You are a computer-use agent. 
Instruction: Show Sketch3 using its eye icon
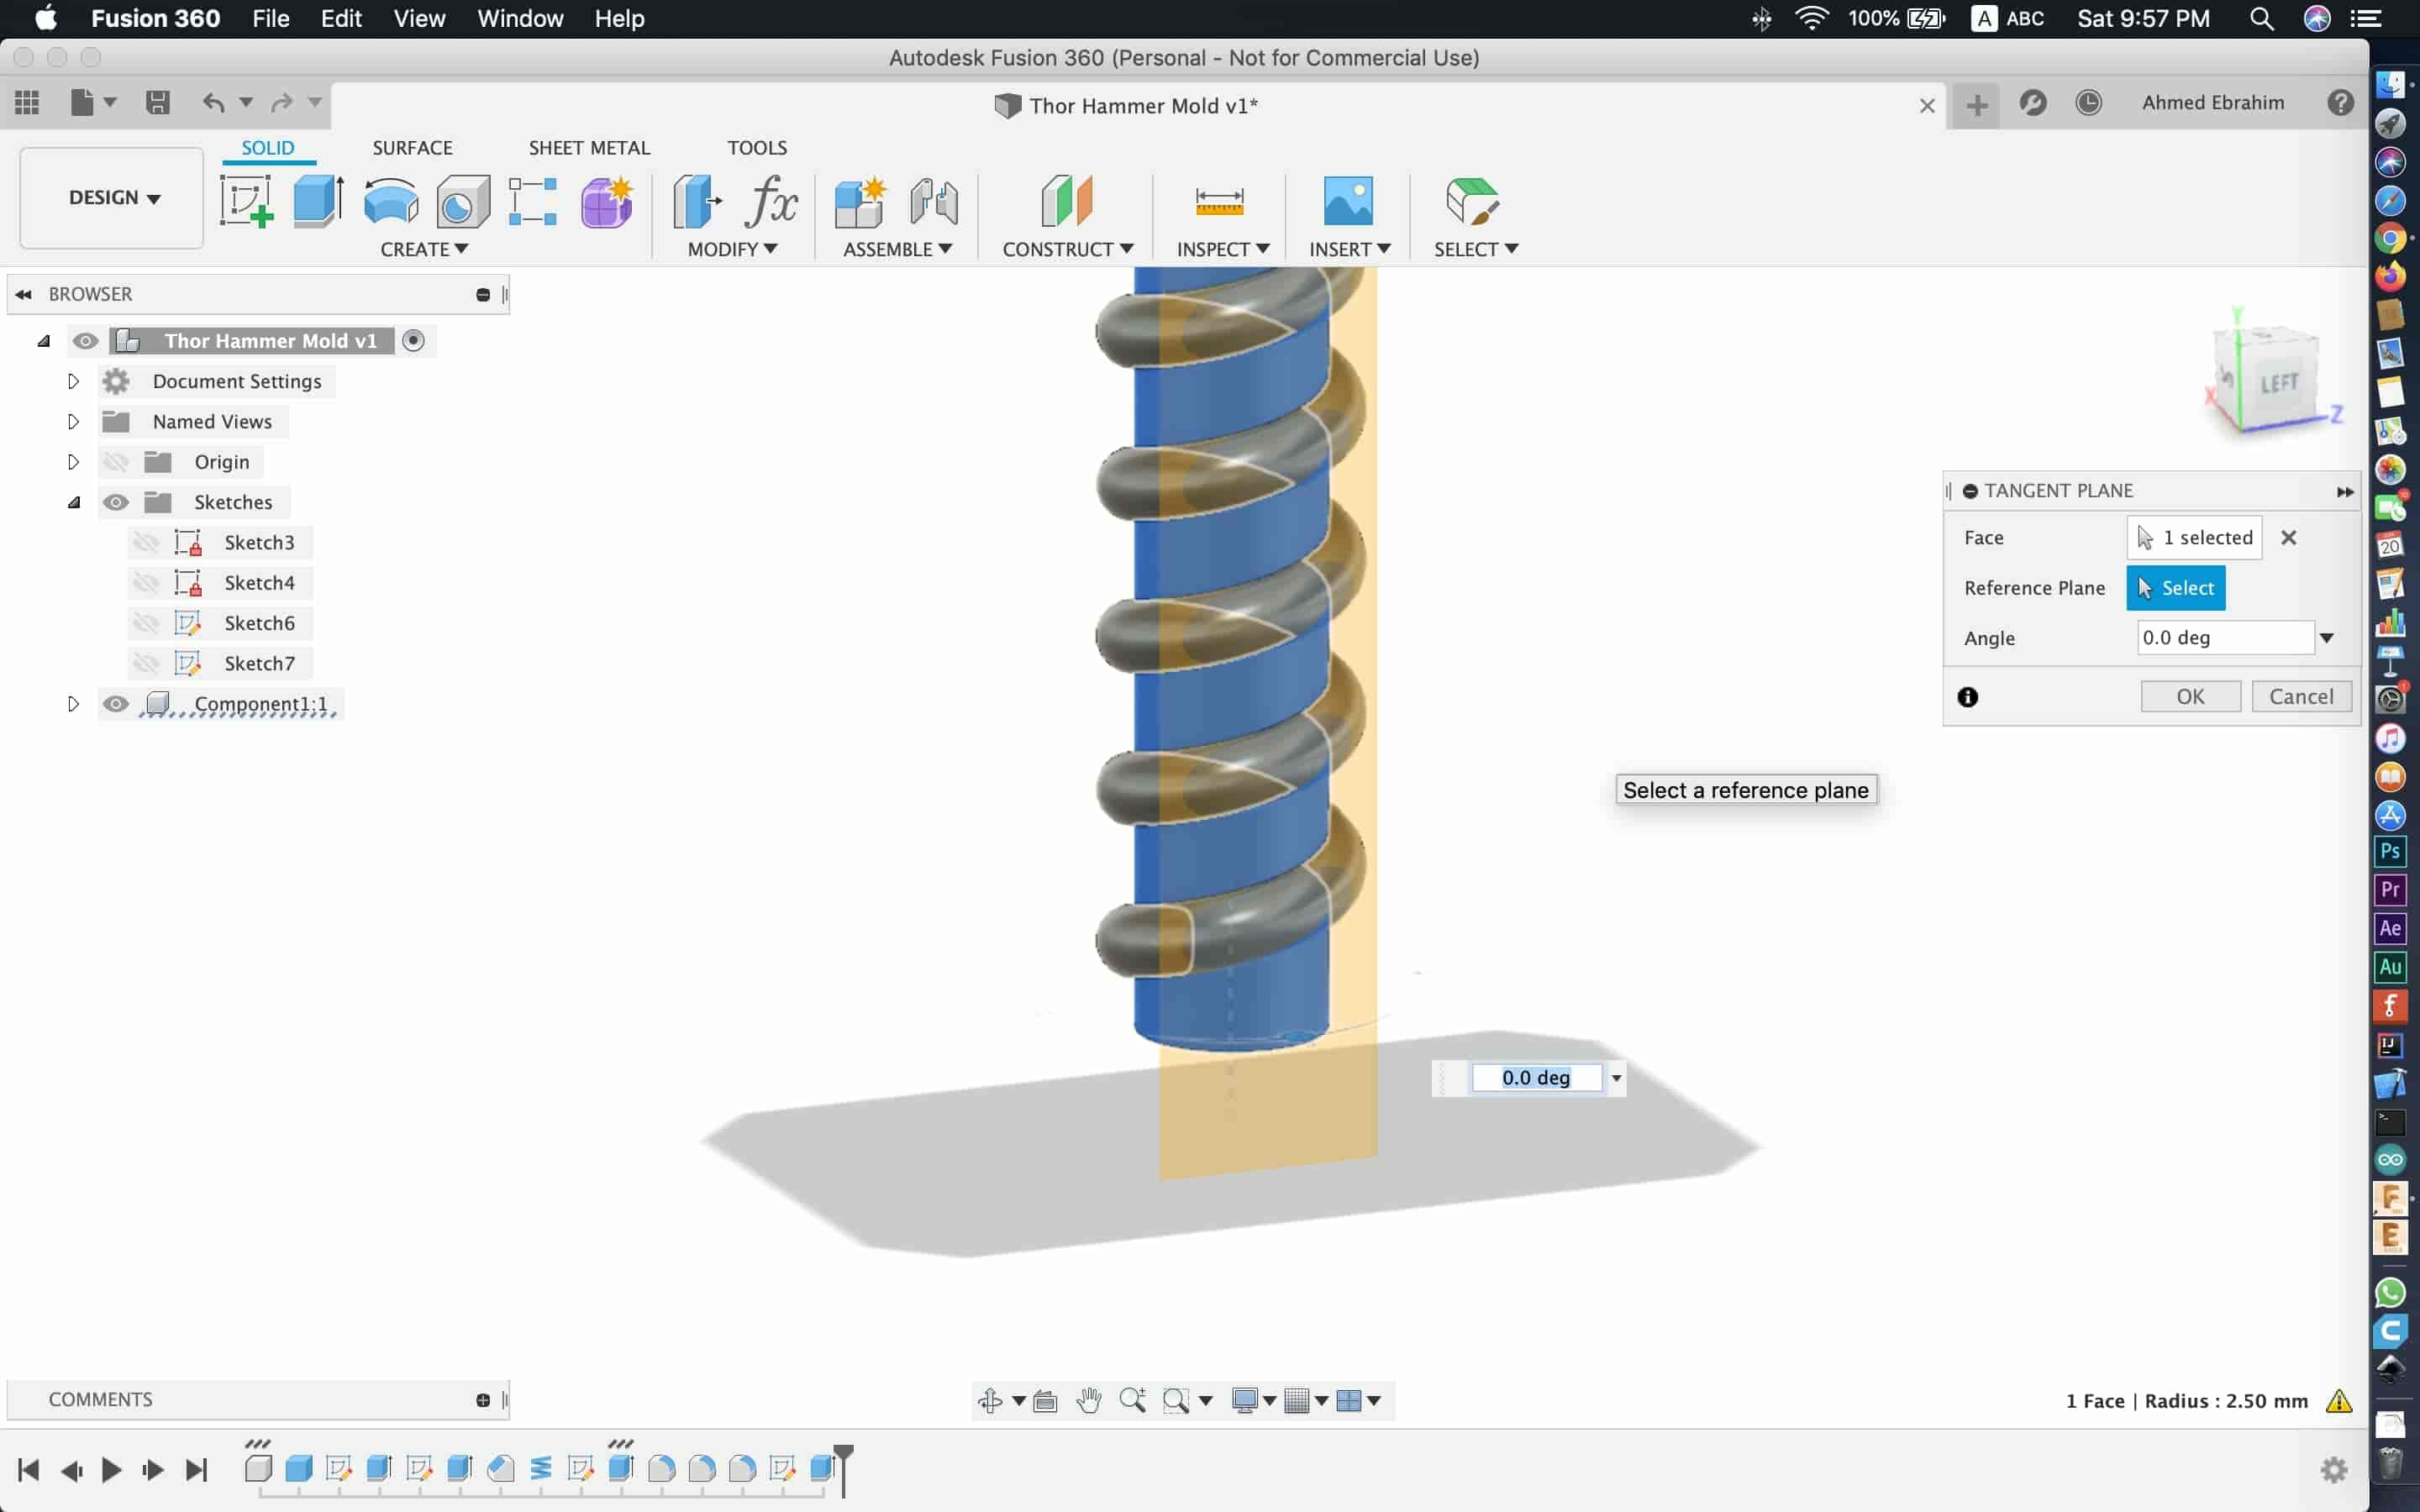point(146,542)
